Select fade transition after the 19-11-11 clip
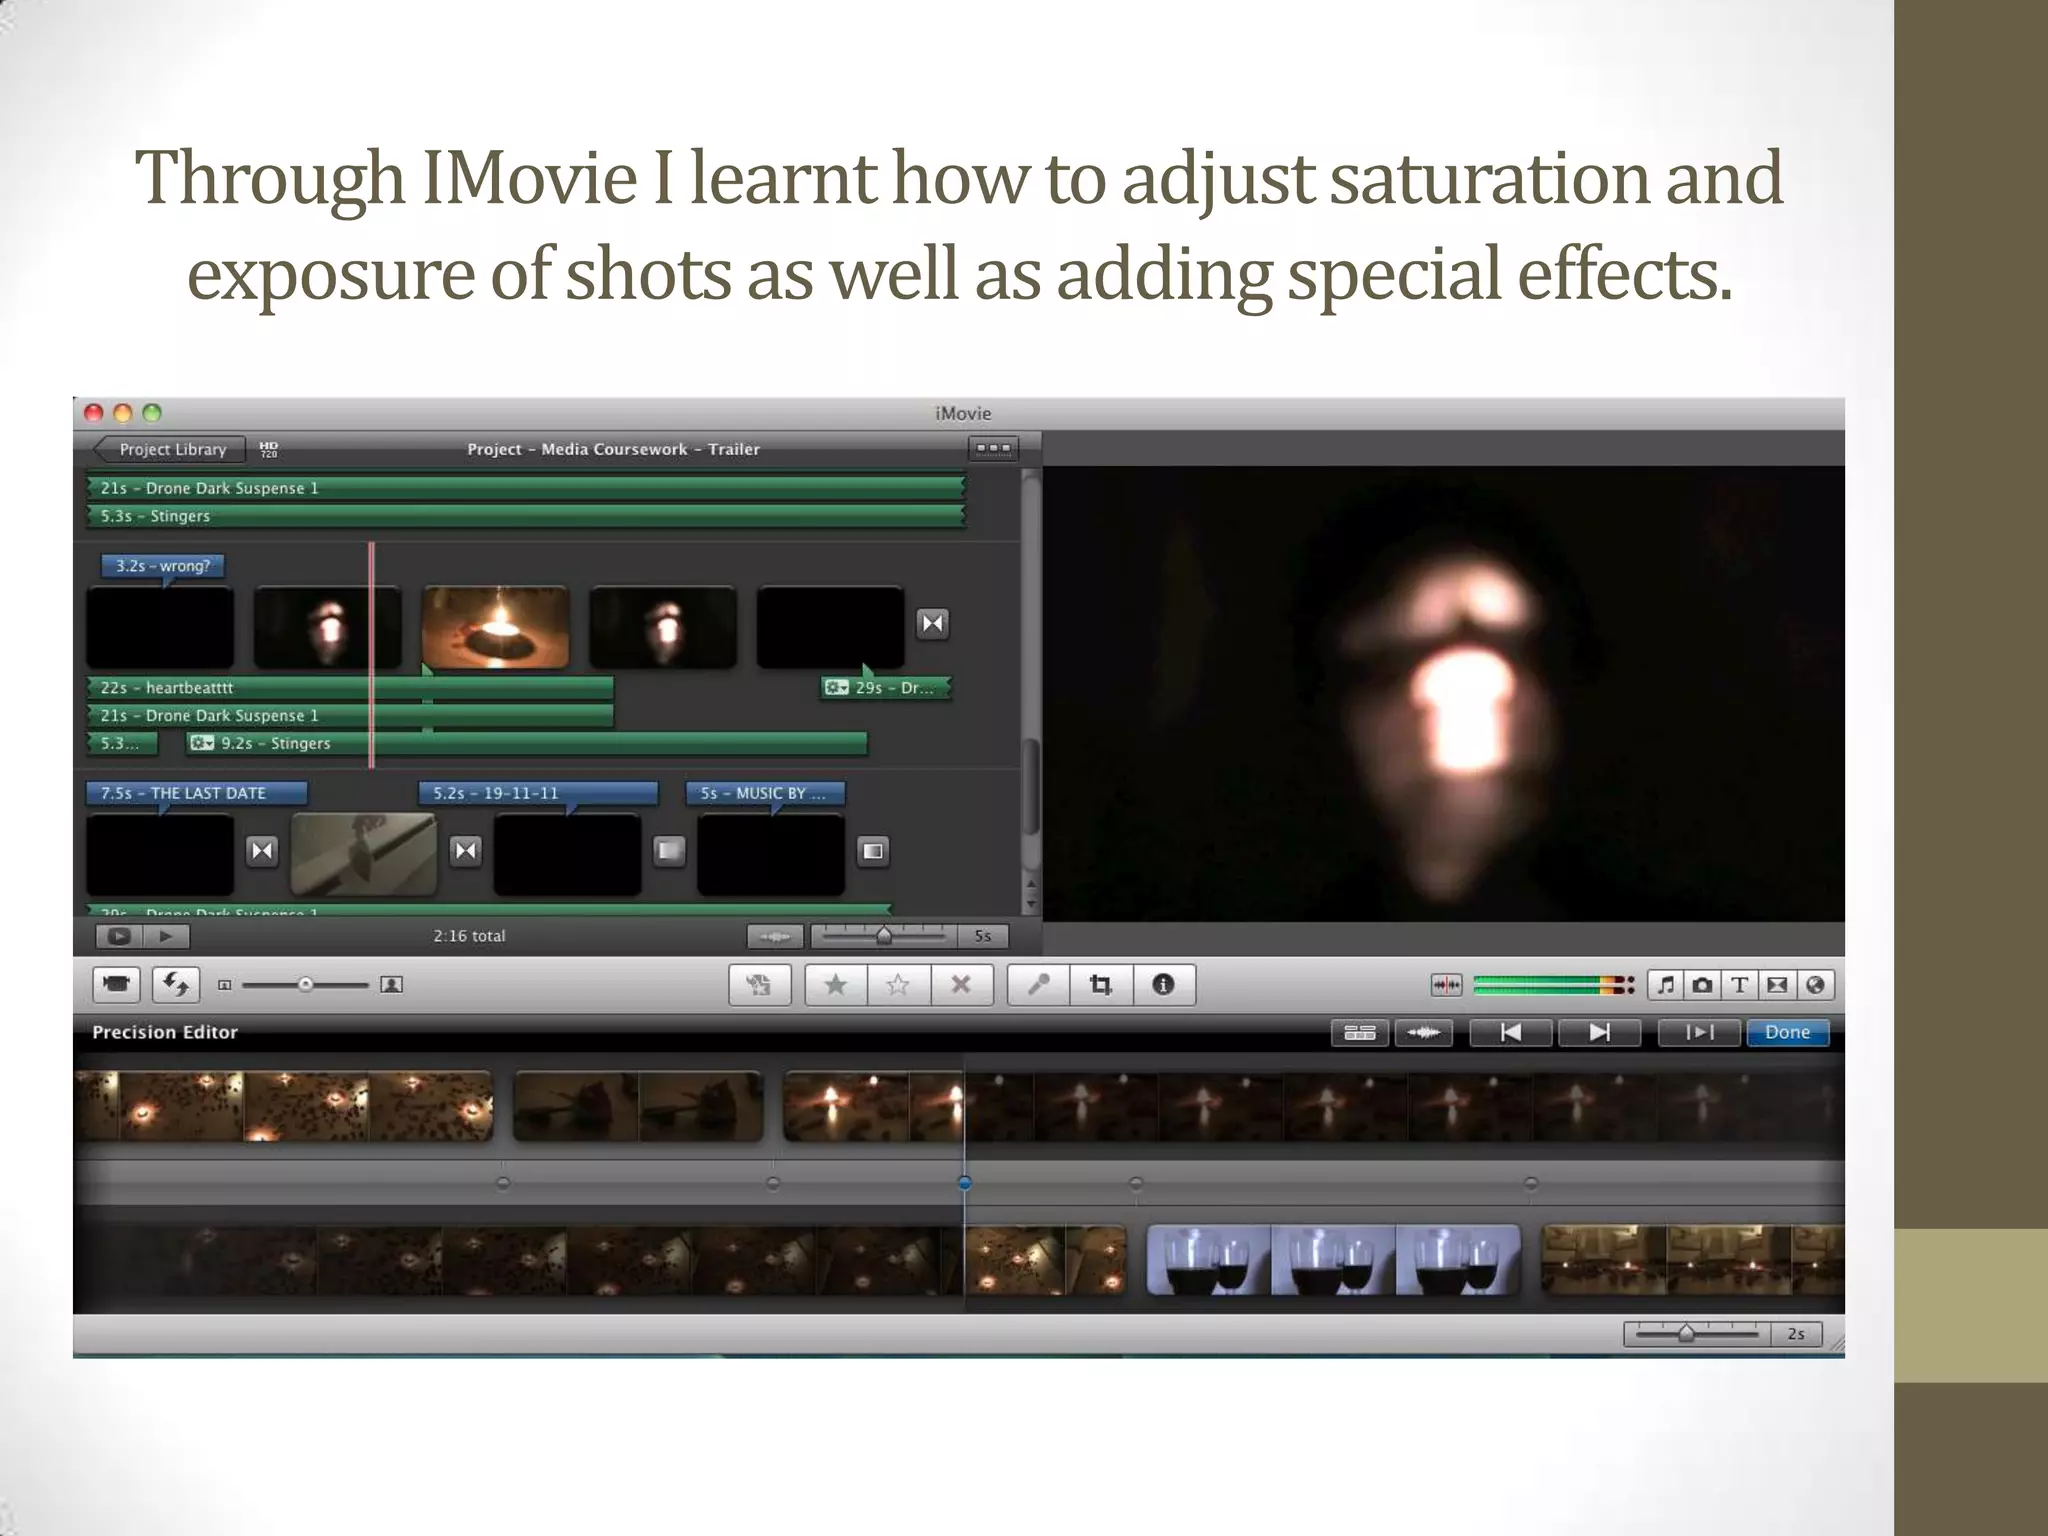2048x1536 pixels. (x=670, y=851)
